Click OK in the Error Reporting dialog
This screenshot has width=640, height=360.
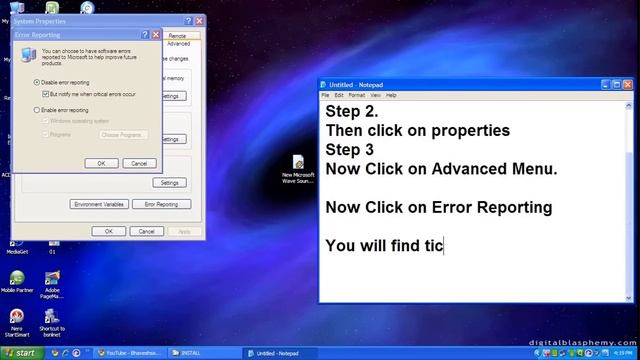(102, 163)
